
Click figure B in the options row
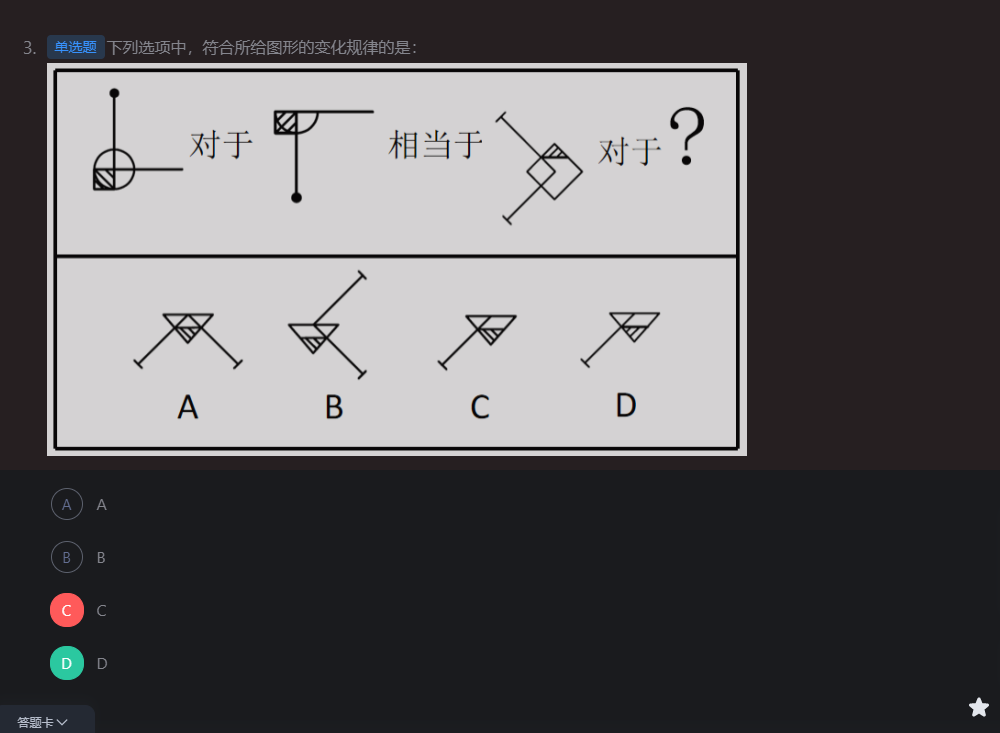(x=328, y=325)
